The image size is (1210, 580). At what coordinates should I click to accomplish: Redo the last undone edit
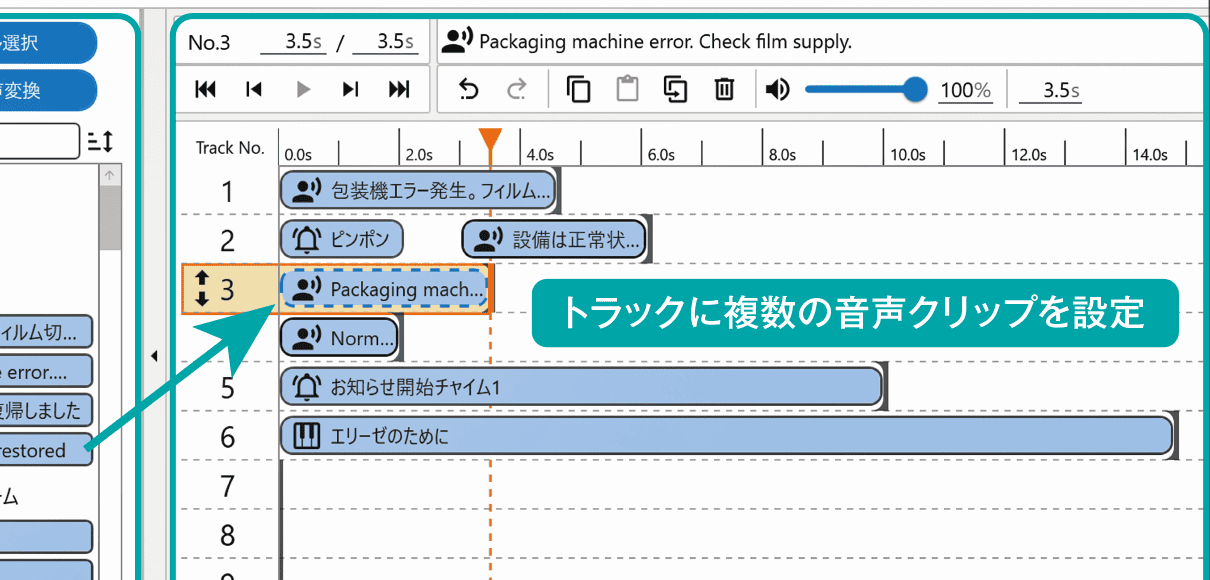(x=517, y=90)
